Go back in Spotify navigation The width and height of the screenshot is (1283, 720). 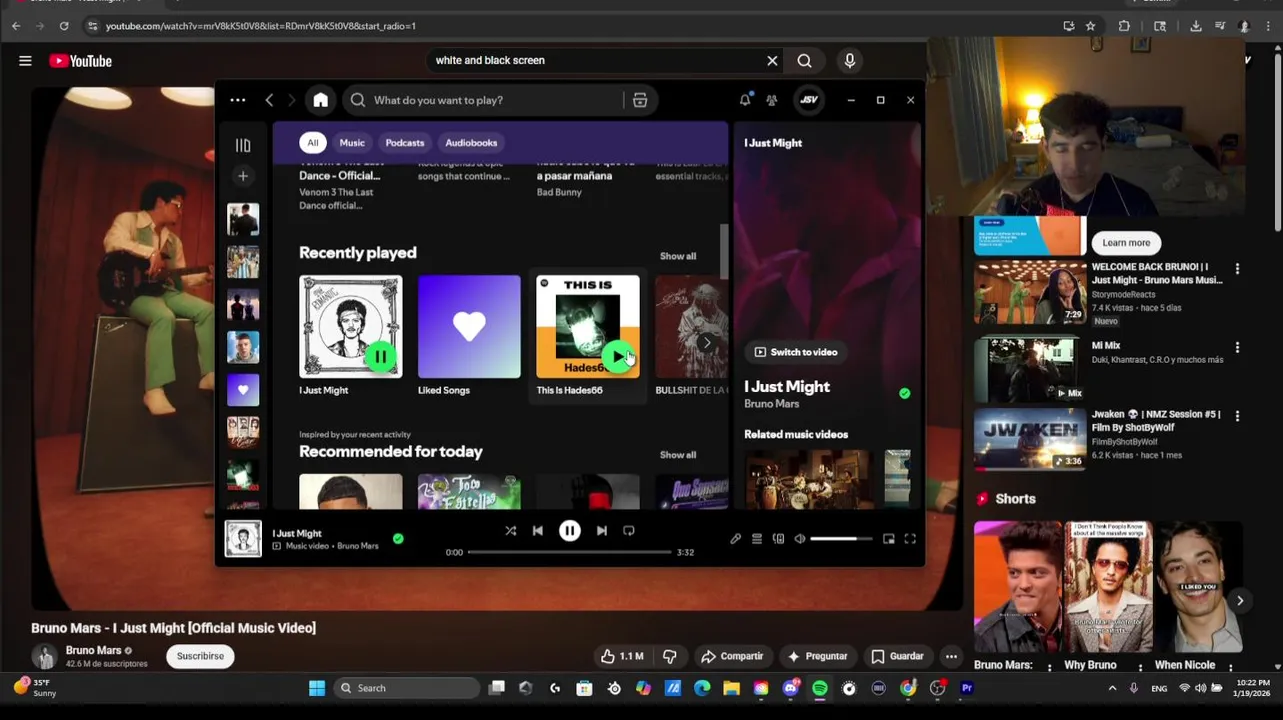tap(269, 100)
